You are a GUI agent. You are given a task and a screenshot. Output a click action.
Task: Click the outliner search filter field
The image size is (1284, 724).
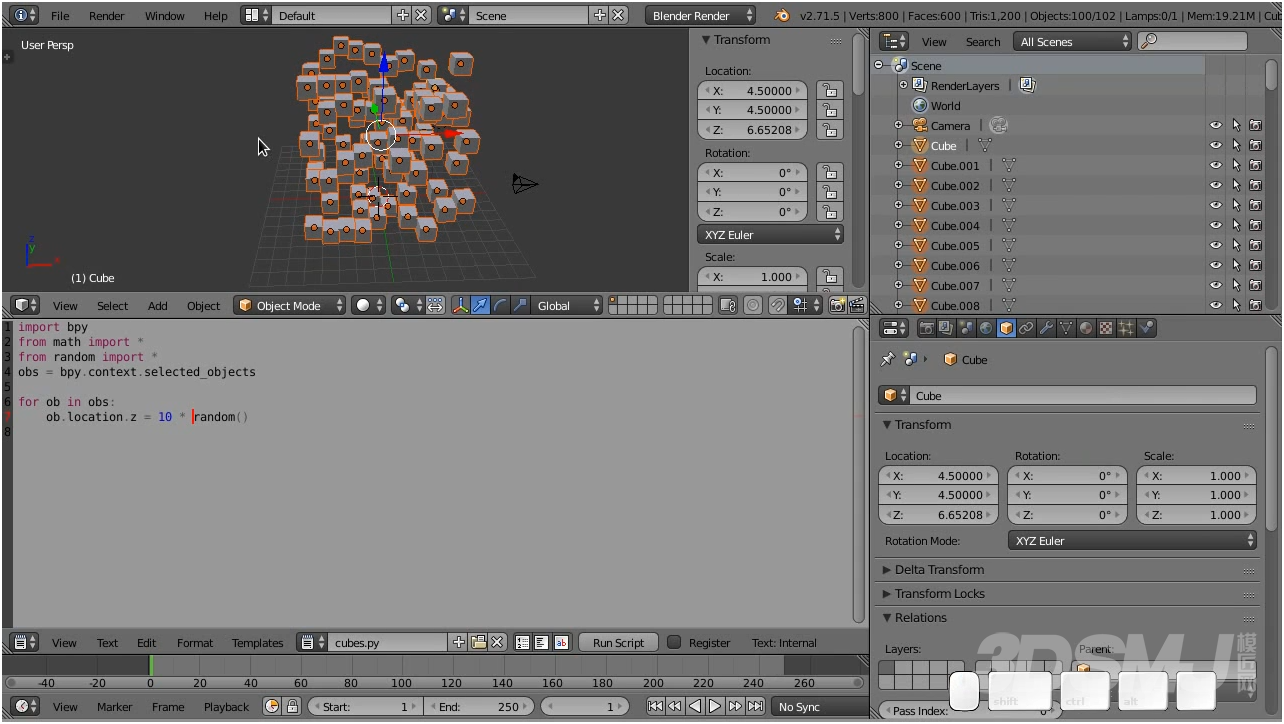pos(1193,42)
